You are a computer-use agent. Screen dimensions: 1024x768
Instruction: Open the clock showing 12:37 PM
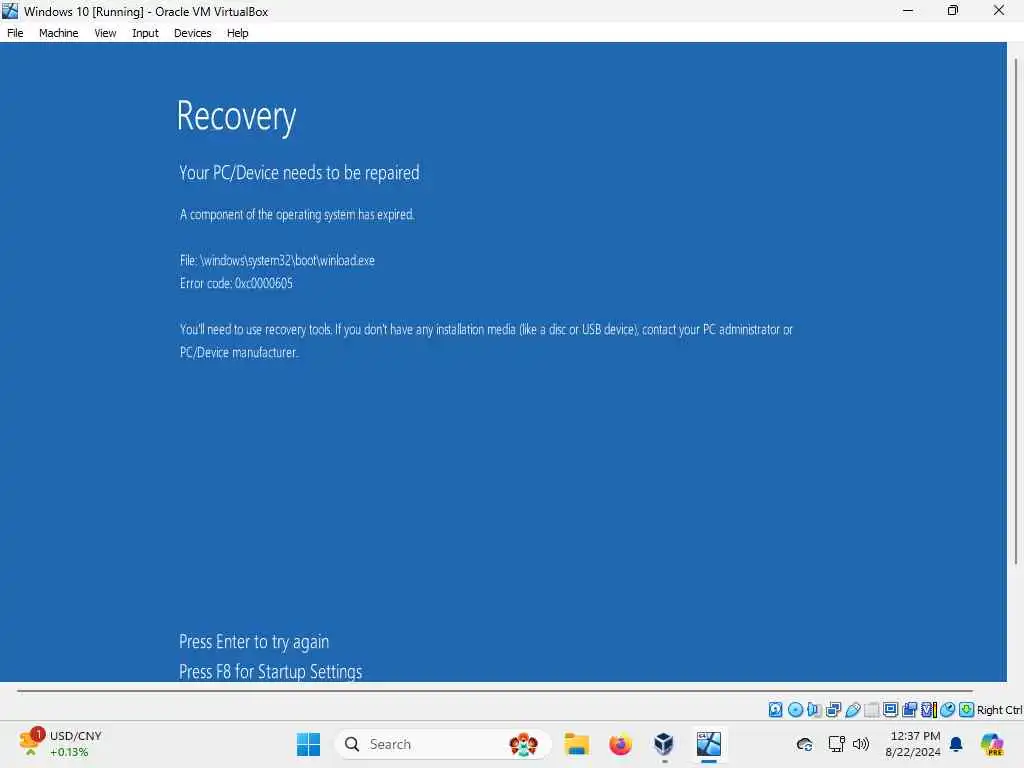(913, 744)
